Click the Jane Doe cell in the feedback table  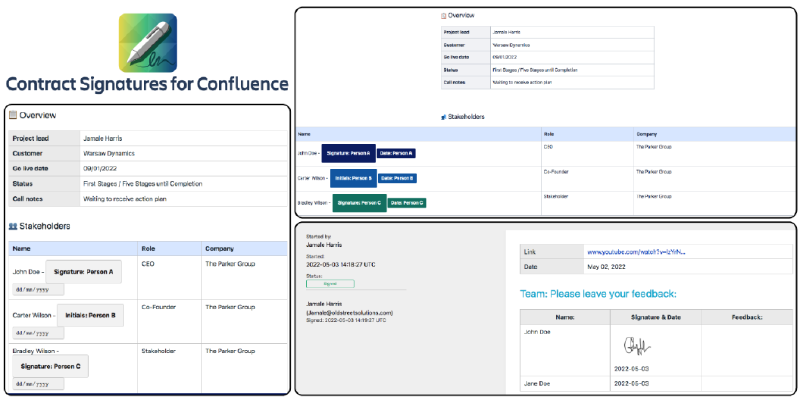(x=565, y=383)
